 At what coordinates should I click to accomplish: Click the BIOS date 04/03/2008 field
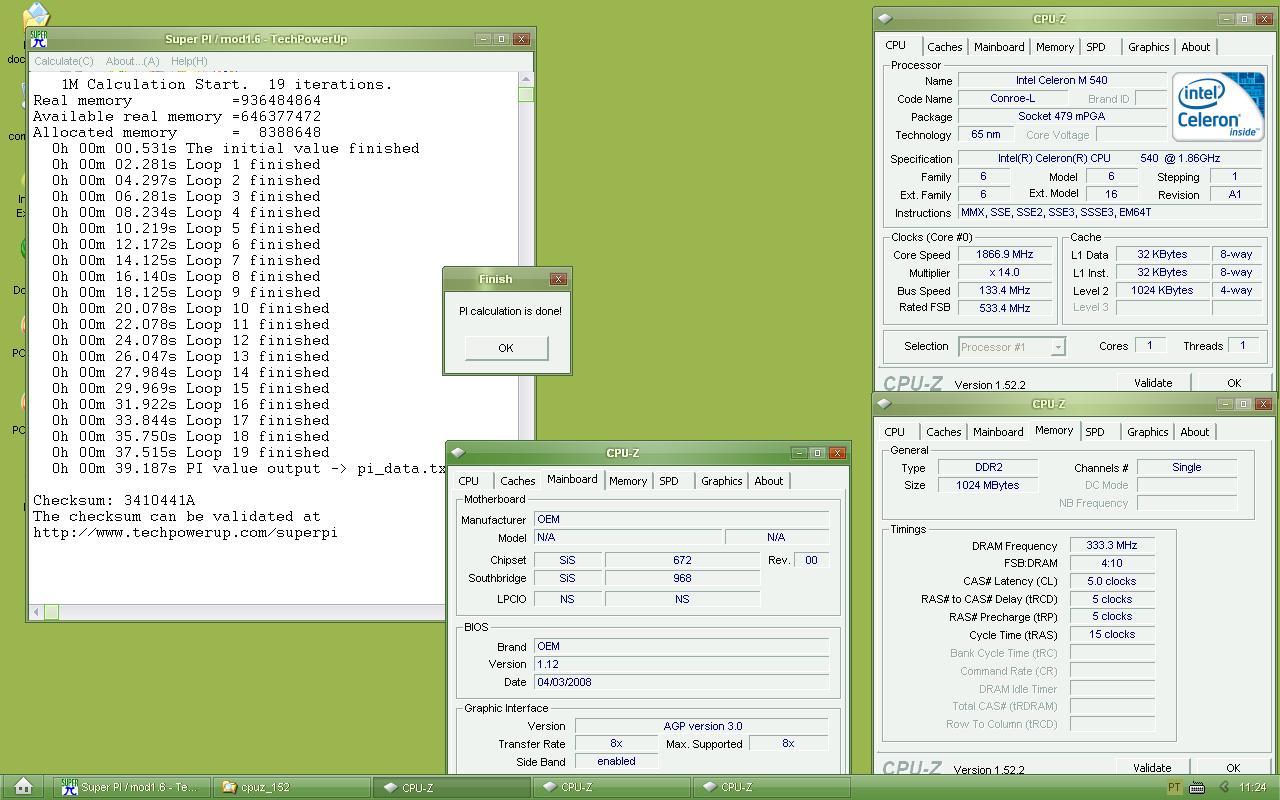point(682,682)
